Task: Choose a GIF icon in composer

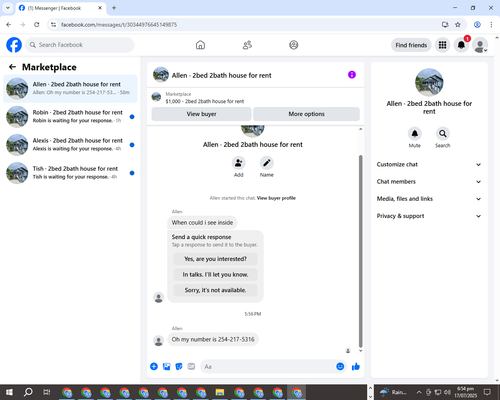Action: click(191, 367)
